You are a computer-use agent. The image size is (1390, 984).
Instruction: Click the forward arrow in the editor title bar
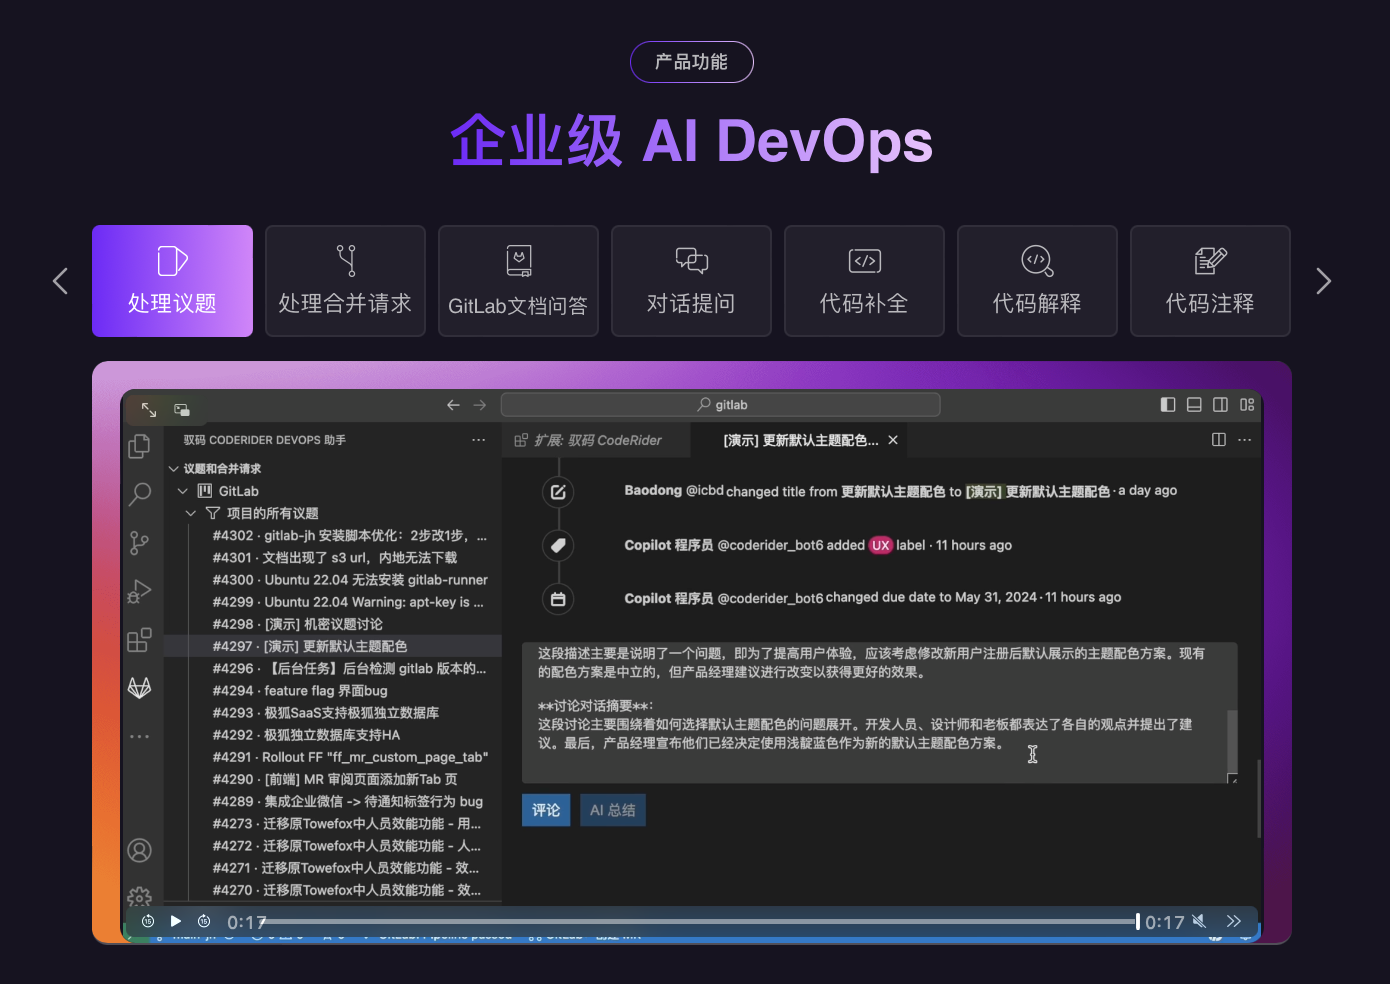[480, 405]
